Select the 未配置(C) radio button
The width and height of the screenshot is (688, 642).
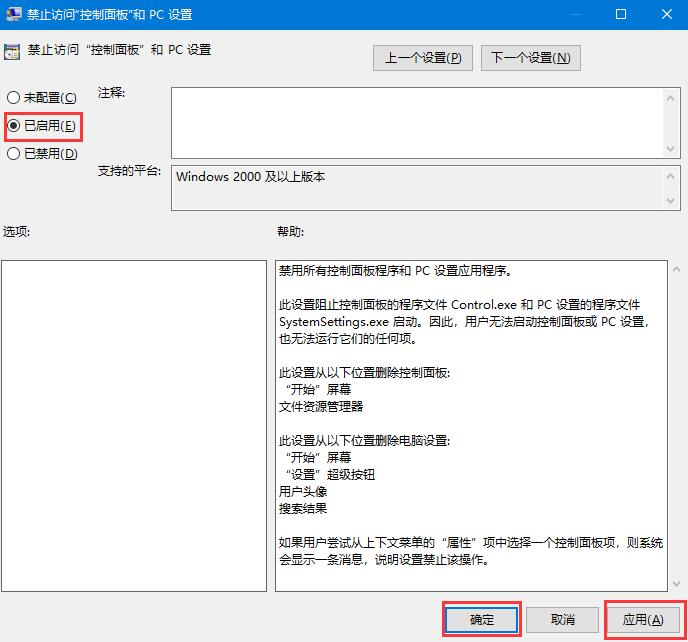point(13,98)
